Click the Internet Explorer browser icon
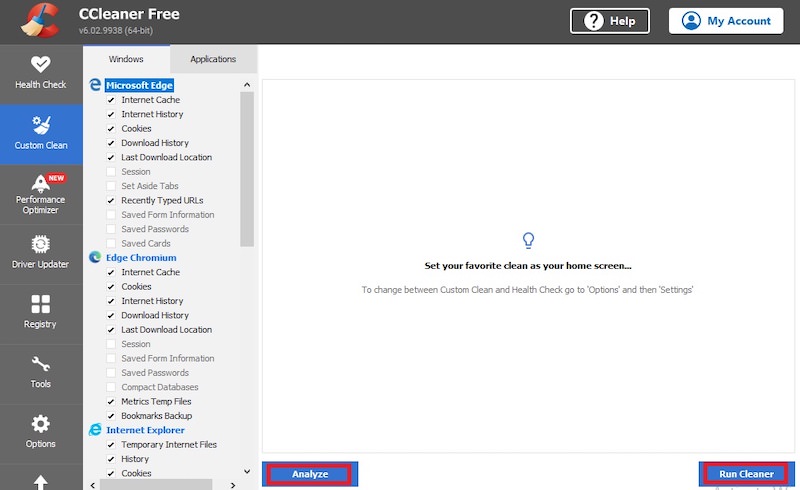Screen dimensions: 800x490 click(x=95, y=430)
